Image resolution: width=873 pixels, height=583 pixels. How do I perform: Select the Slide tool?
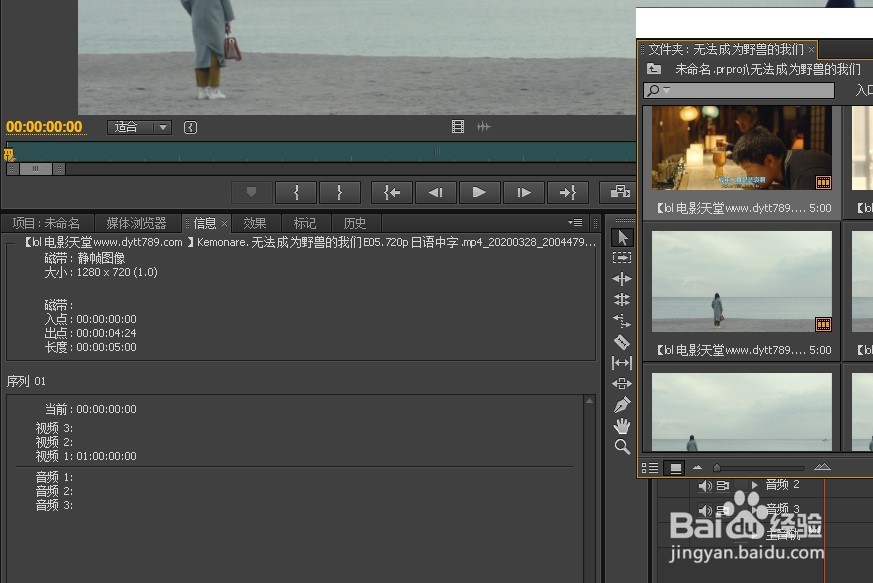[x=622, y=384]
